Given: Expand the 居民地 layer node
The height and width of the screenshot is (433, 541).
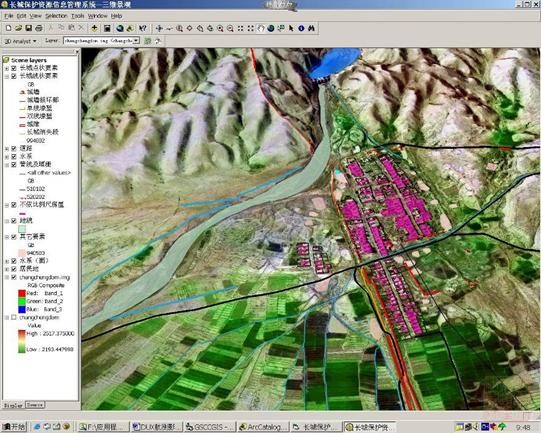Looking at the screenshot, I should pyautogui.click(x=7, y=269).
